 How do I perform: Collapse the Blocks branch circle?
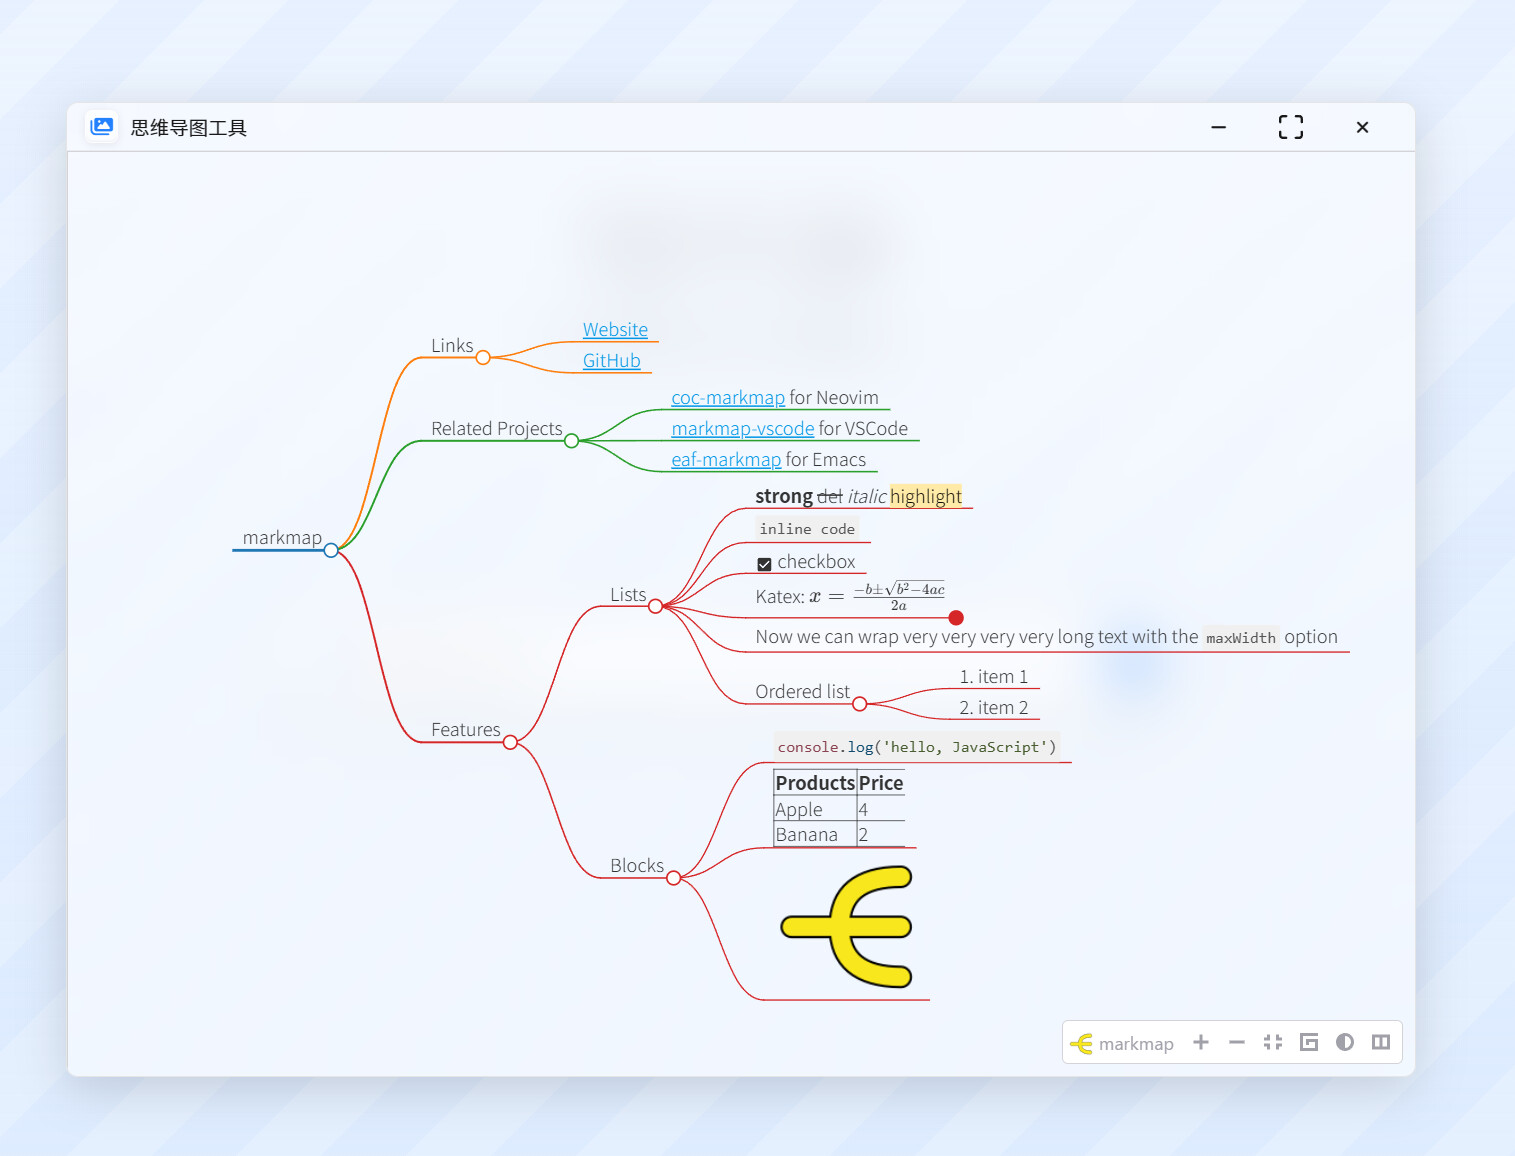(673, 878)
